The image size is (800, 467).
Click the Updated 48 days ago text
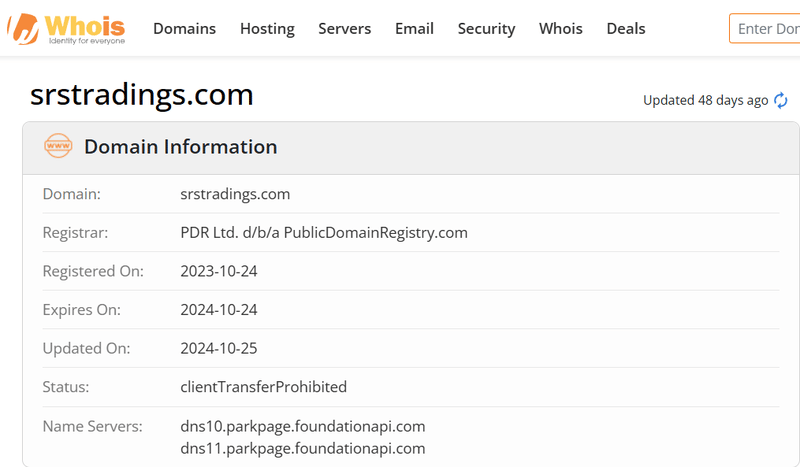pos(705,100)
